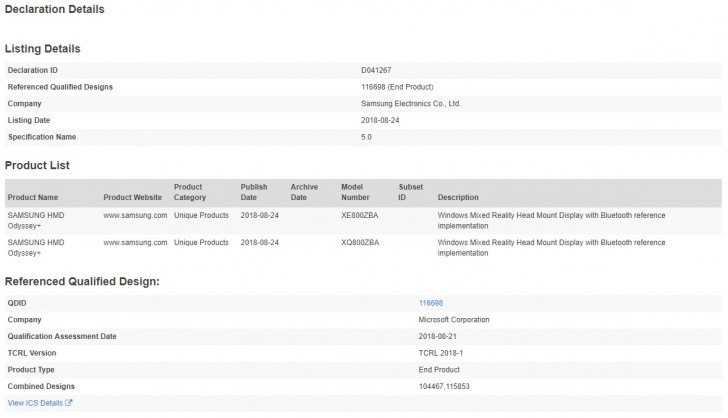728x418 pixels.
Task: Select the XQ800ZBA model number cell
Action: (360, 242)
